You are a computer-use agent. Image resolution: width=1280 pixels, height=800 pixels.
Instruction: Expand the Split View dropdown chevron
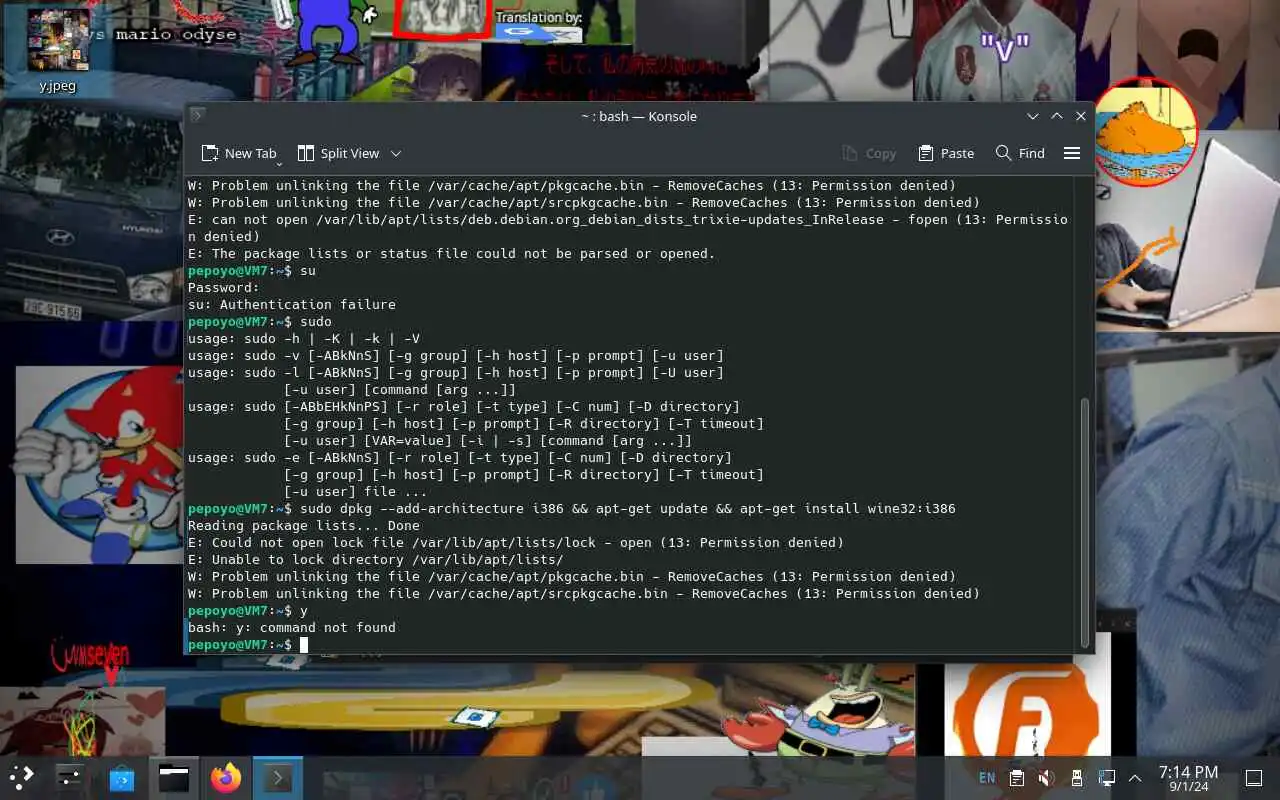click(x=396, y=153)
